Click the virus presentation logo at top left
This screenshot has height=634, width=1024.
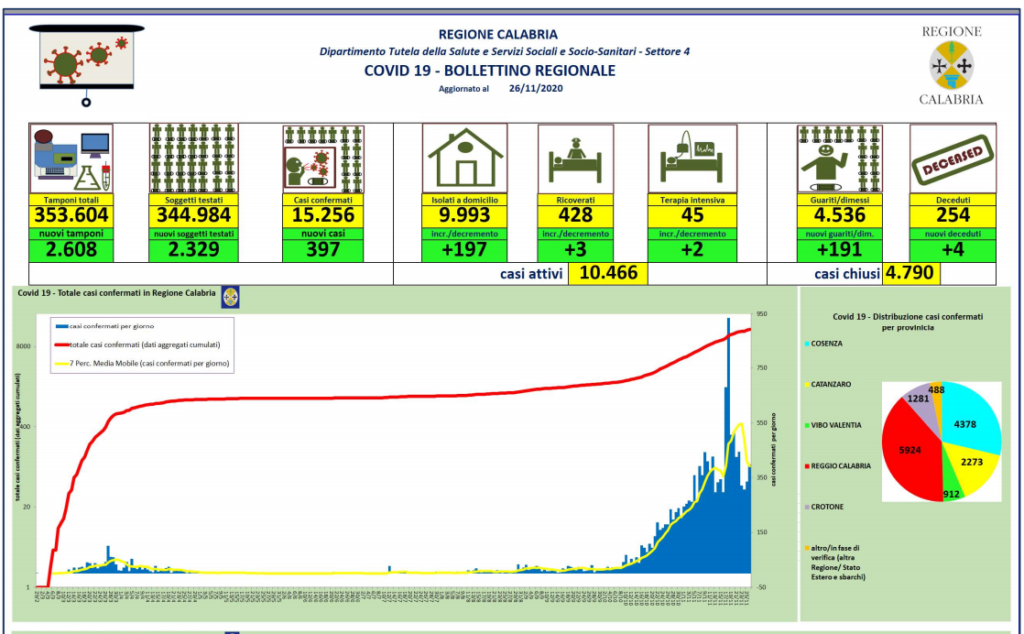[87, 64]
